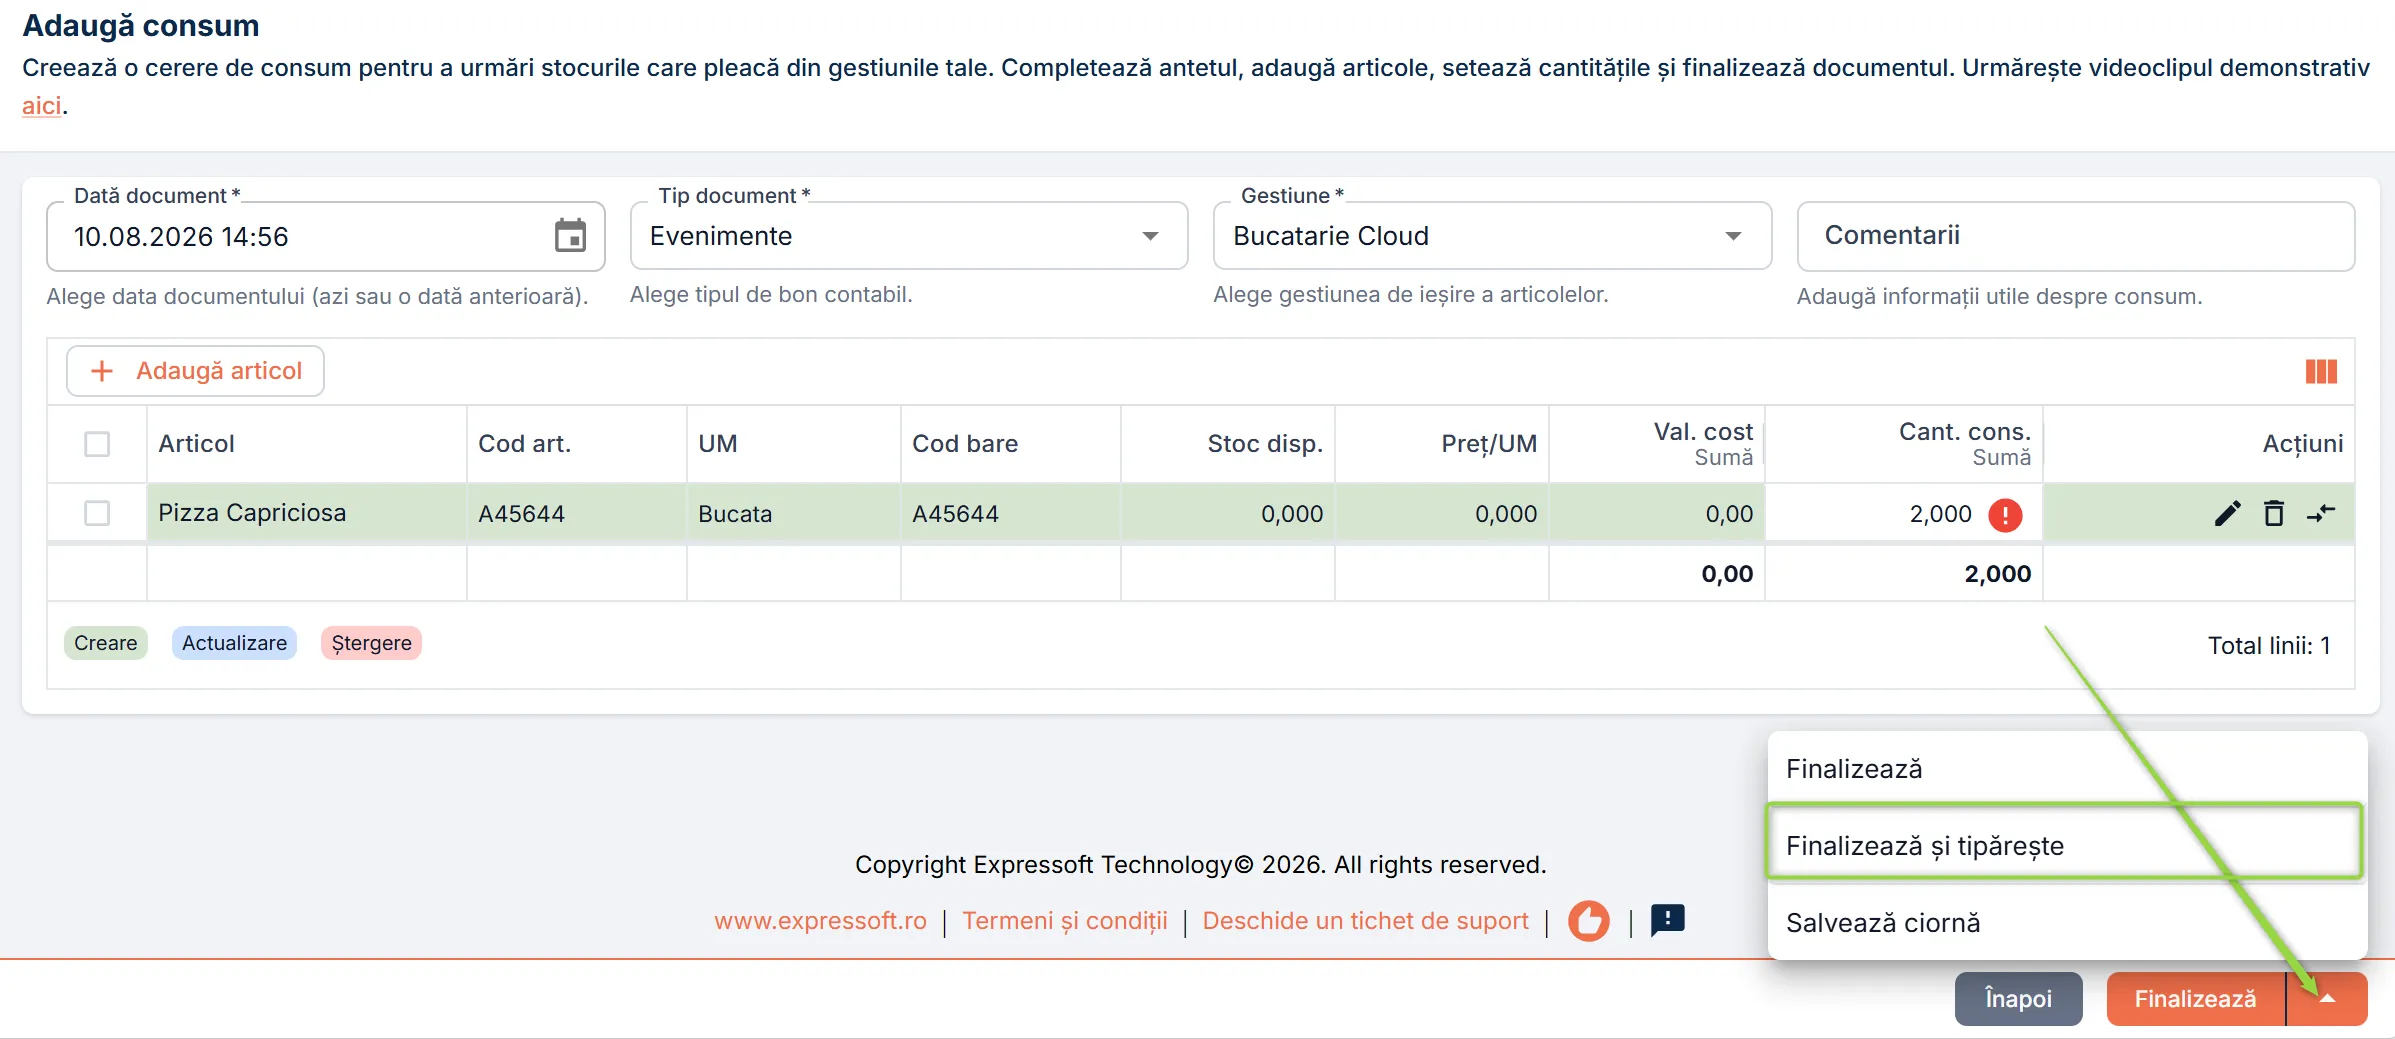Click the dark feedback chat icon
Image resolution: width=2395 pixels, height=1039 pixels.
tap(1667, 921)
